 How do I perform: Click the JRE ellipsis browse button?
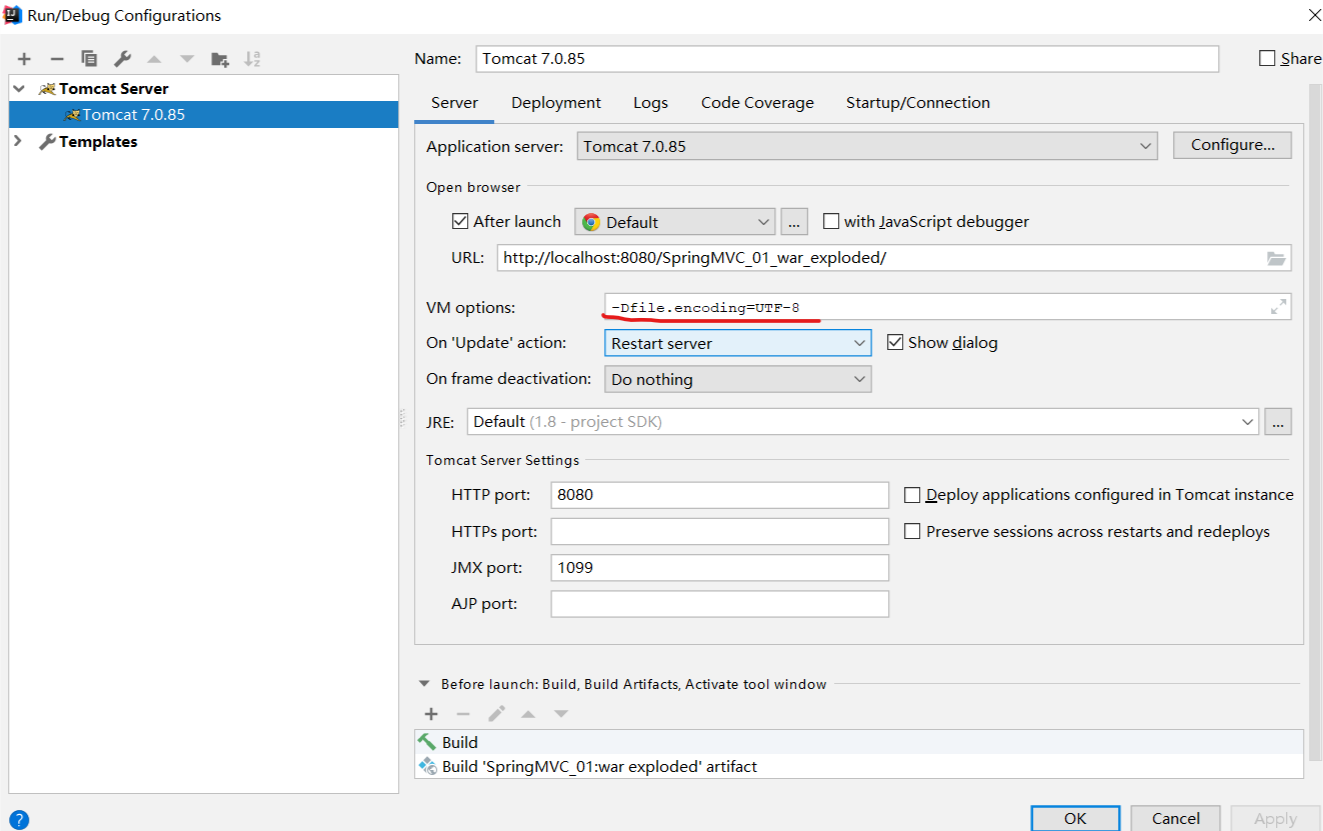coord(1278,422)
